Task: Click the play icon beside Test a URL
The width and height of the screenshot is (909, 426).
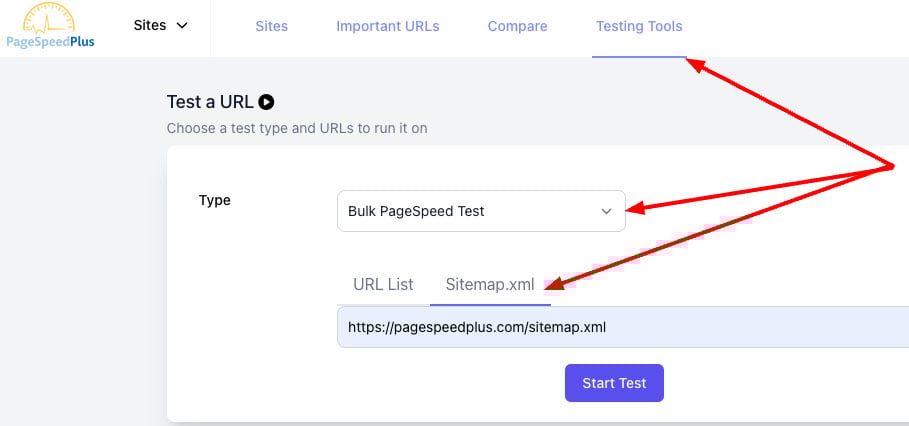Action: pyautogui.click(x=266, y=101)
